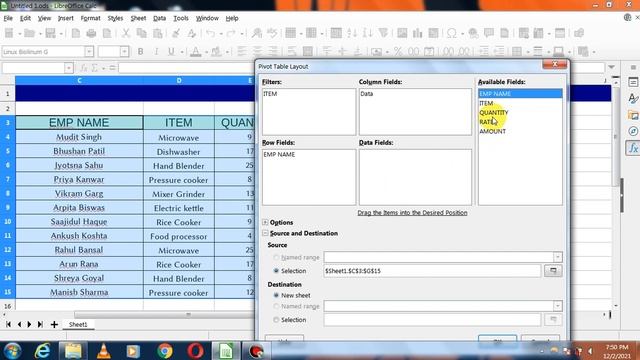Click the Special Character omega icon

click(452, 33)
